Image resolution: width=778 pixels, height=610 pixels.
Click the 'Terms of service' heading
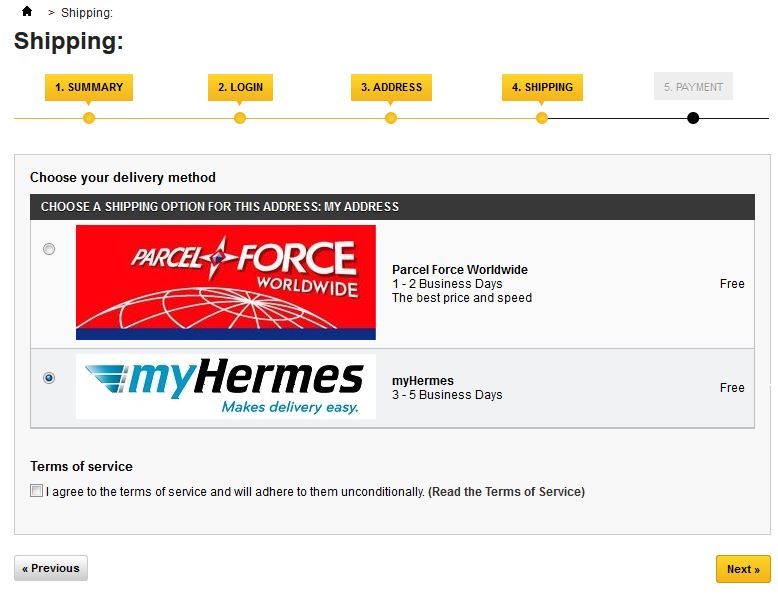81,467
